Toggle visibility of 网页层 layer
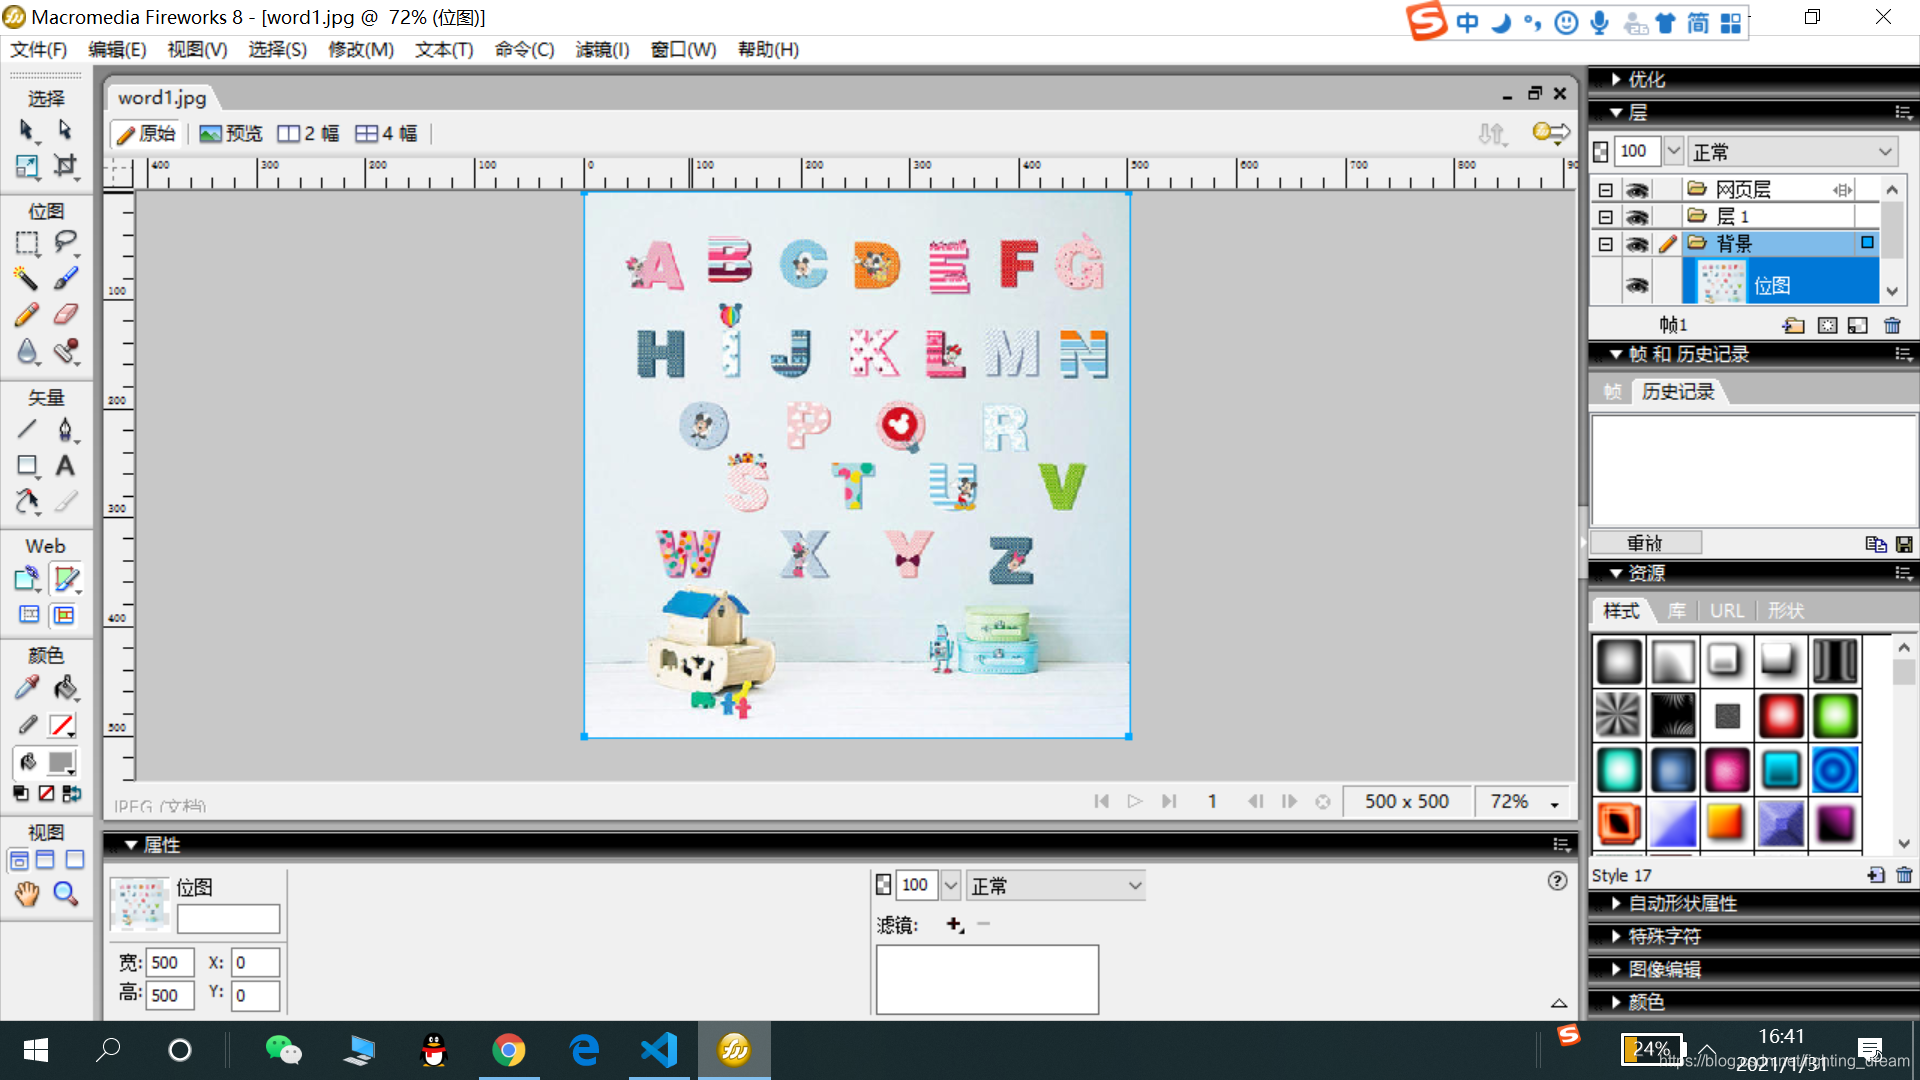 1636,190
